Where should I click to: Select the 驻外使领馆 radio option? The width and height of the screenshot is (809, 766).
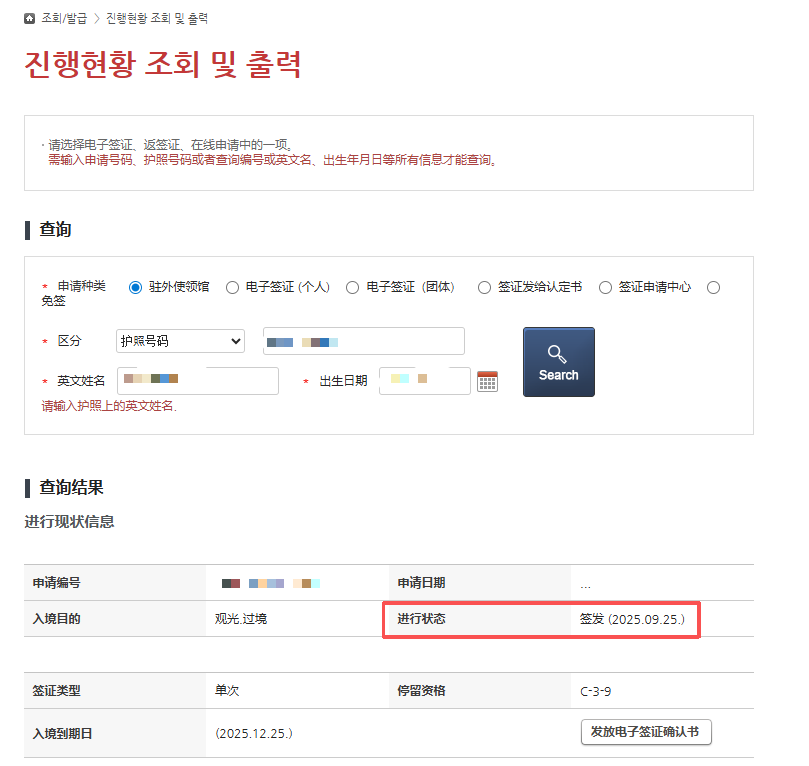tap(136, 287)
